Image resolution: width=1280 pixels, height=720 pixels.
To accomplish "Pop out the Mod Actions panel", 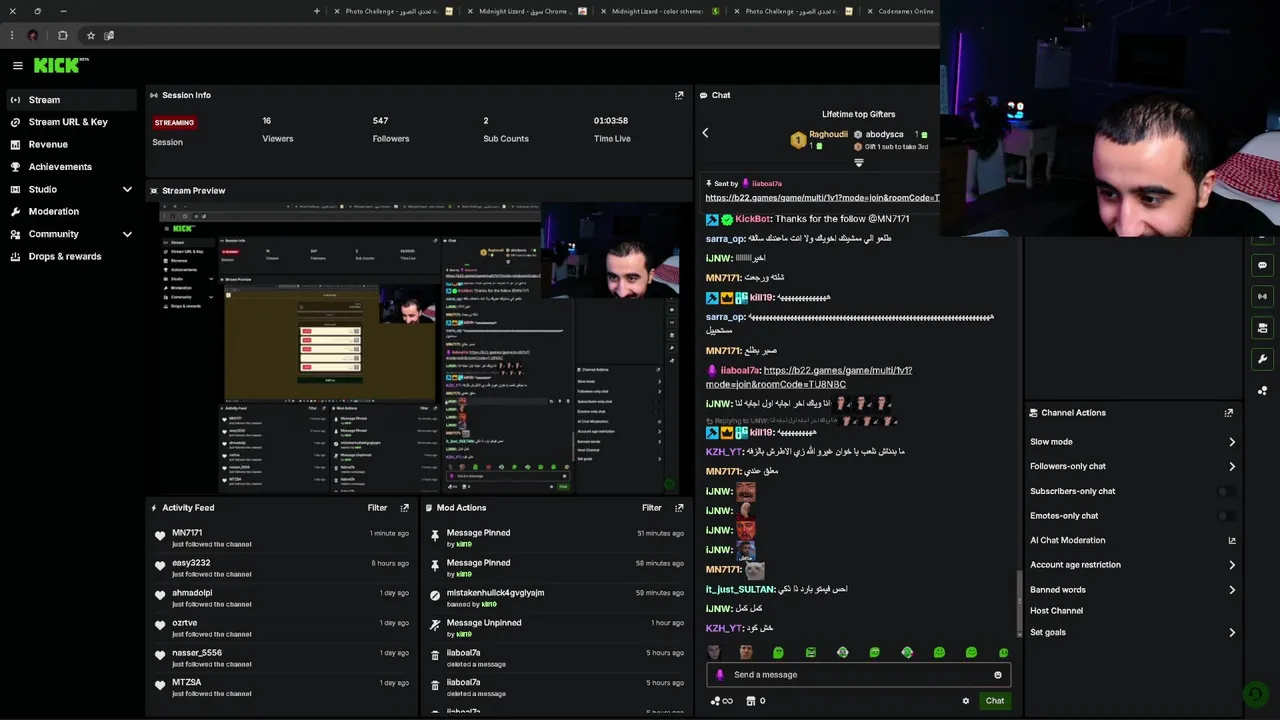I will [x=679, y=508].
